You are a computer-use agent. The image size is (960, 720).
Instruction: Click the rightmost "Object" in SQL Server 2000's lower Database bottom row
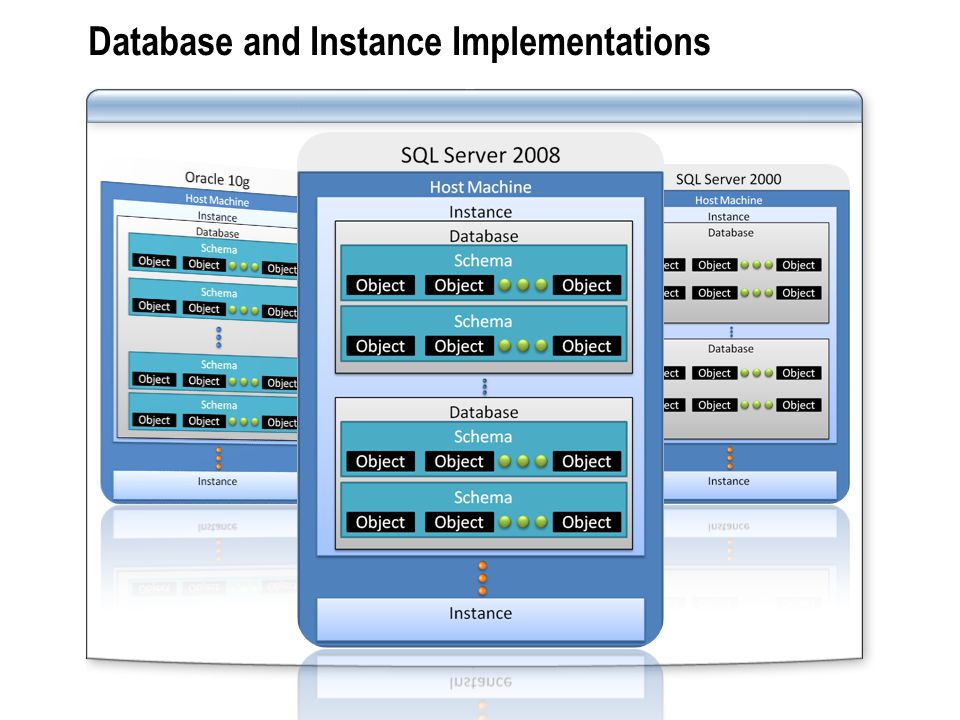pos(798,405)
